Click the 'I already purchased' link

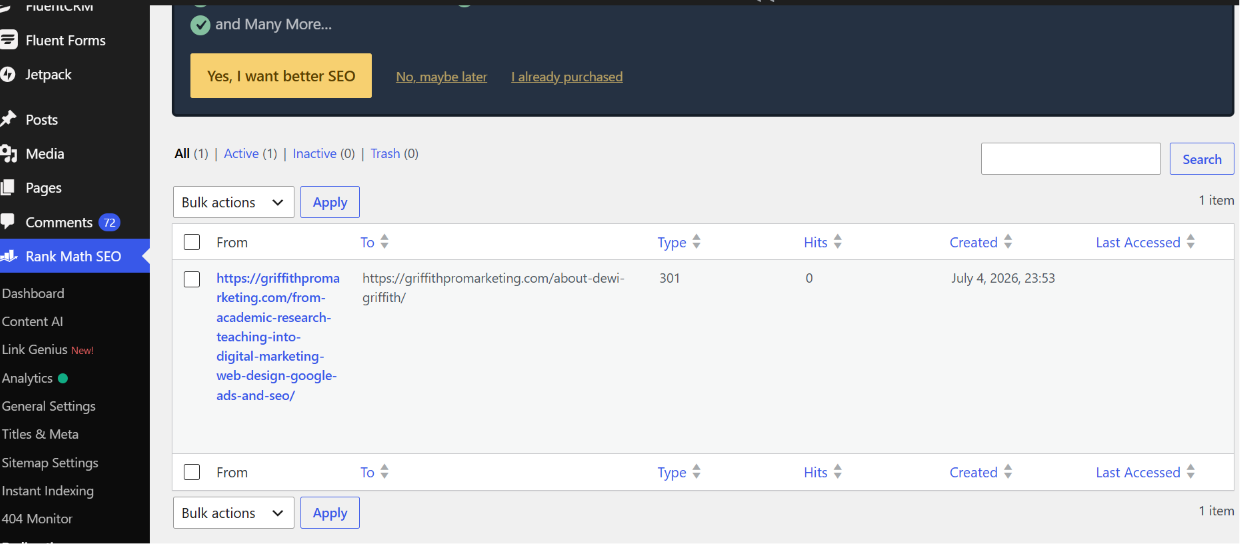point(567,76)
